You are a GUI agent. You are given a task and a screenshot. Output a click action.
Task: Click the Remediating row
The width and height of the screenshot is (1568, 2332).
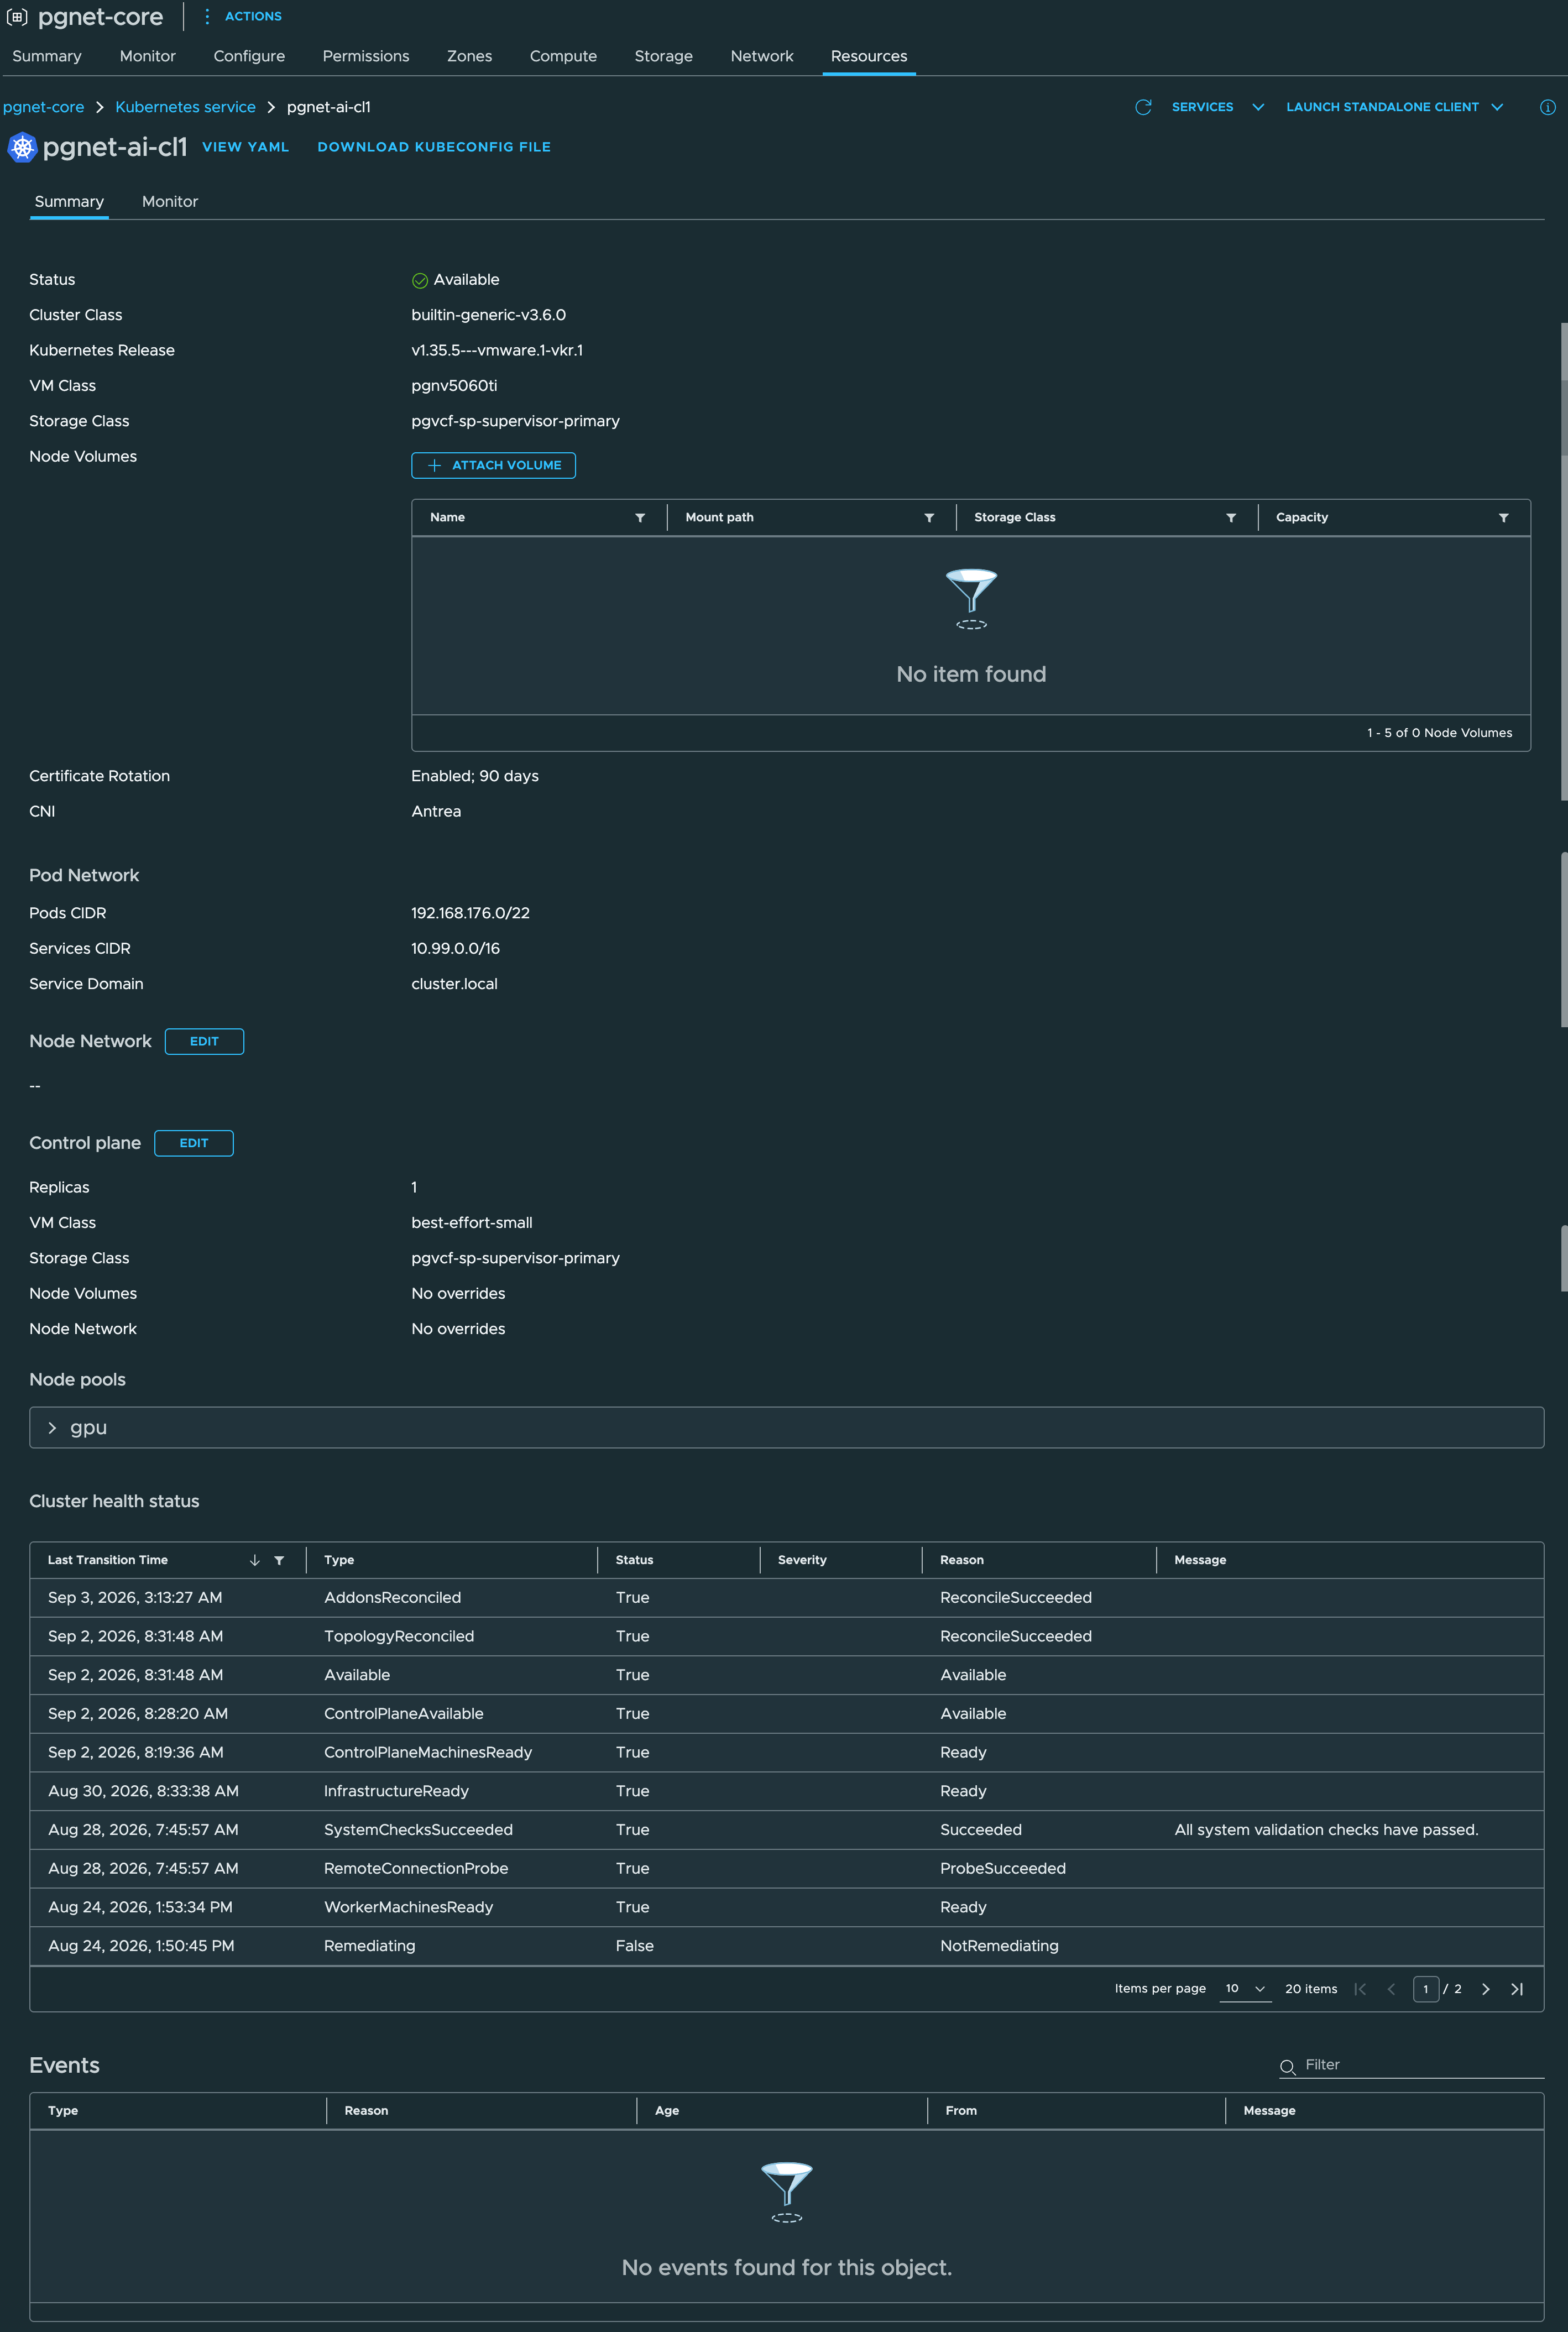tap(786, 1946)
